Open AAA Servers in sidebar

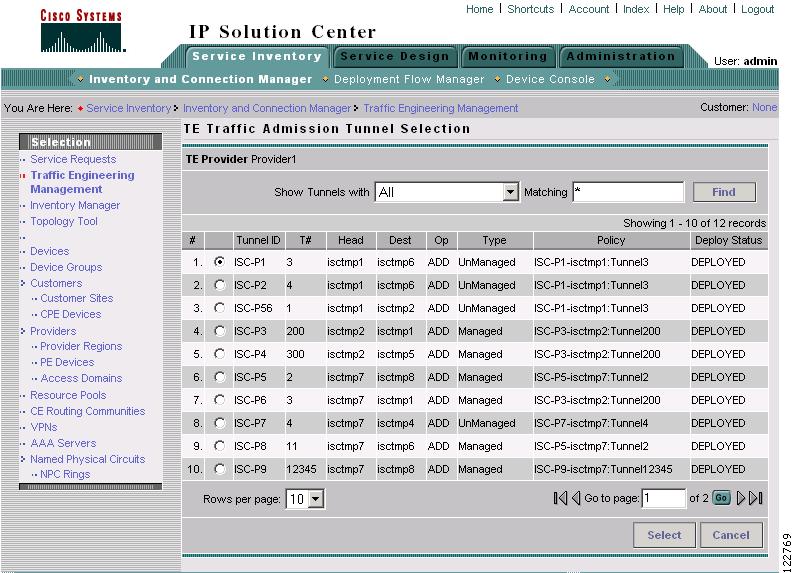point(63,443)
